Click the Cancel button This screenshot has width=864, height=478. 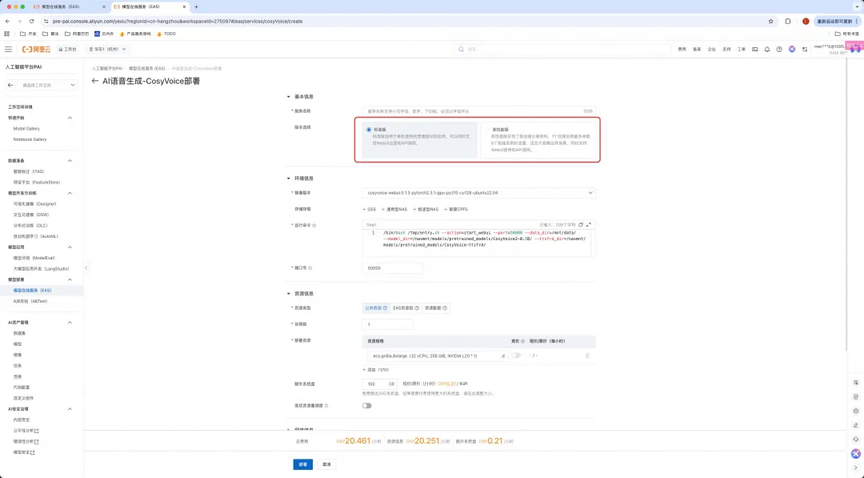[x=327, y=464]
